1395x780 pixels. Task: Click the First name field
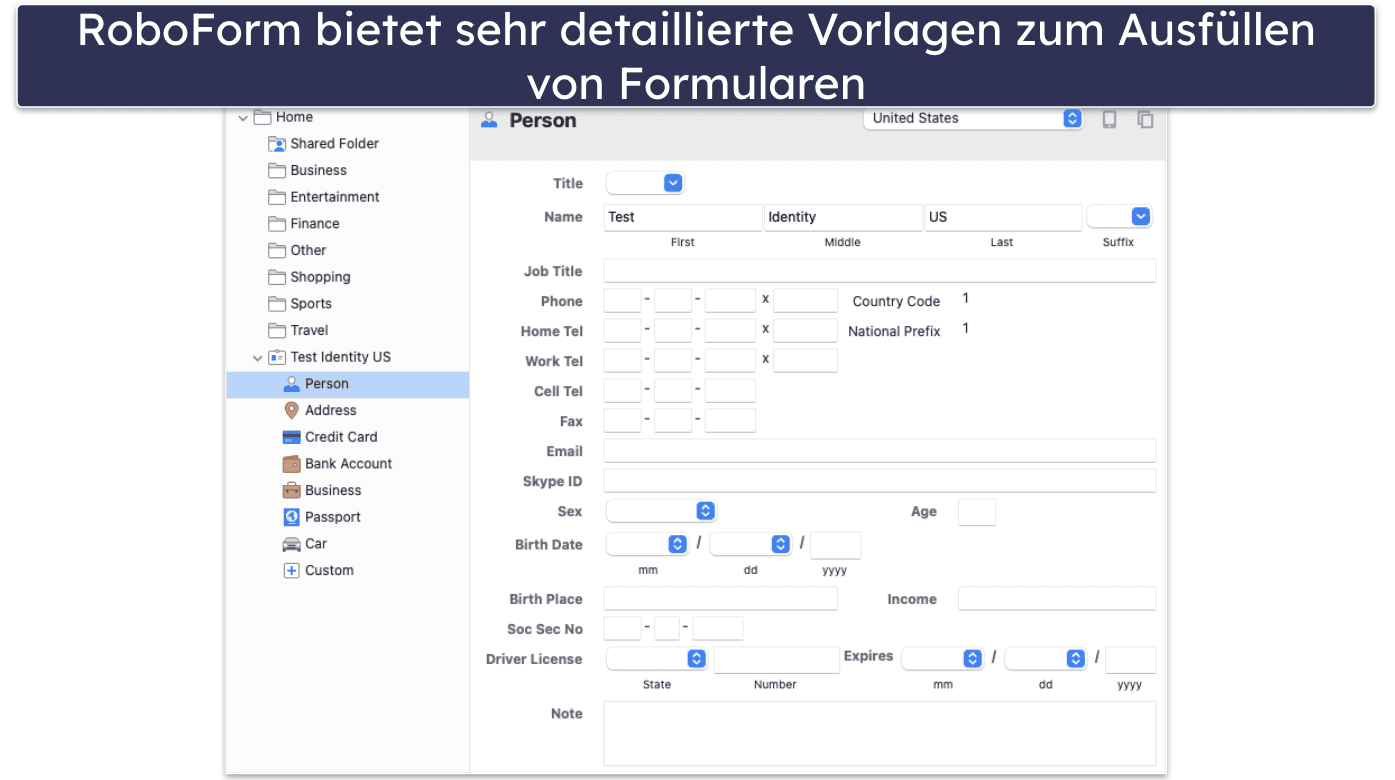point(683,217)
